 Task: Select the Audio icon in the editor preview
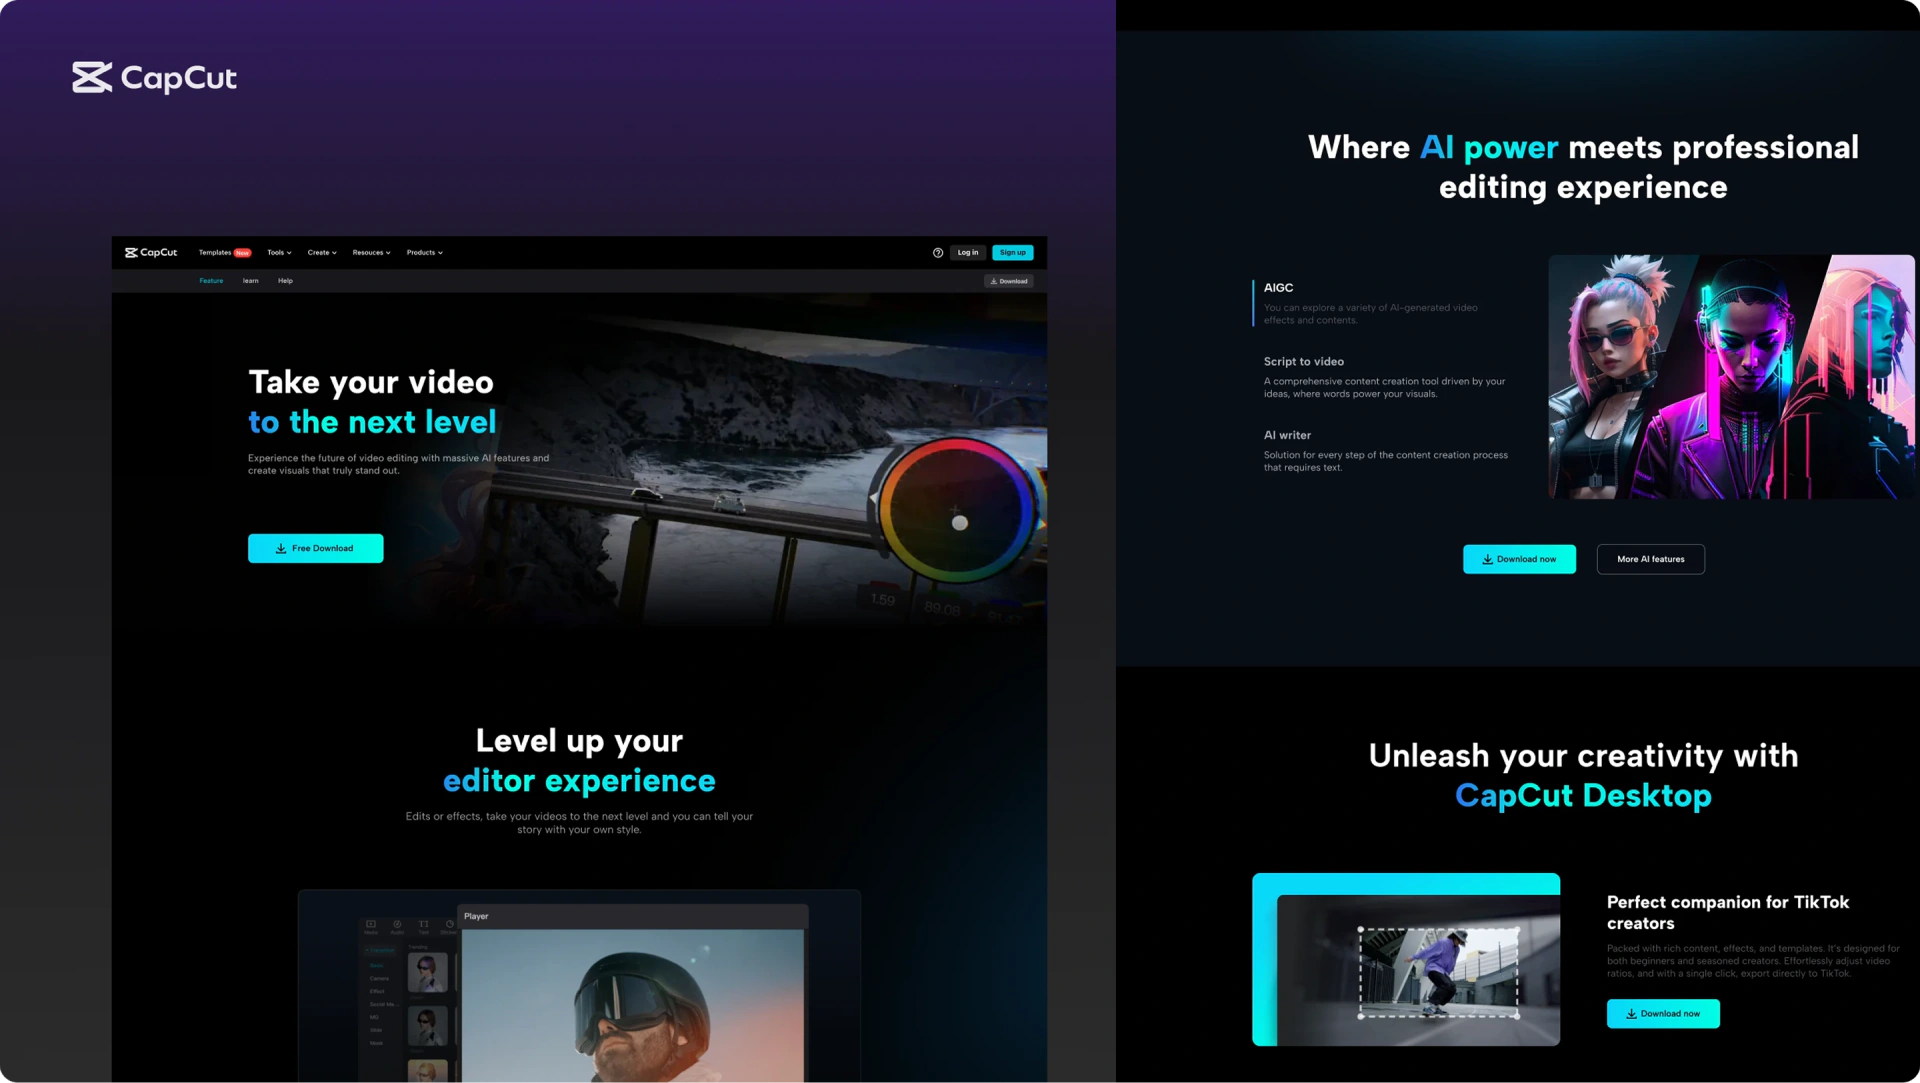pyautogui.click(x=397, y=926)
